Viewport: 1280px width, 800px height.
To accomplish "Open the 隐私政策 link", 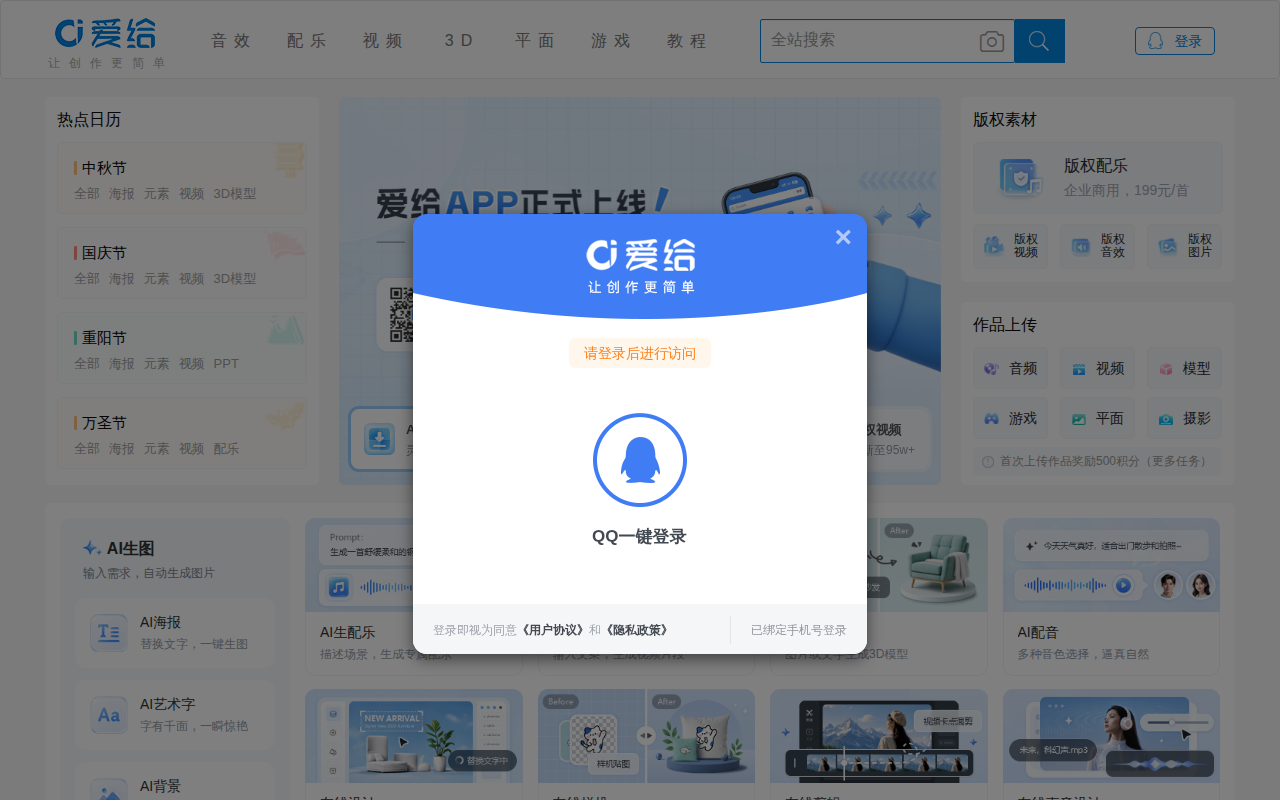I will tap(637, 630).
